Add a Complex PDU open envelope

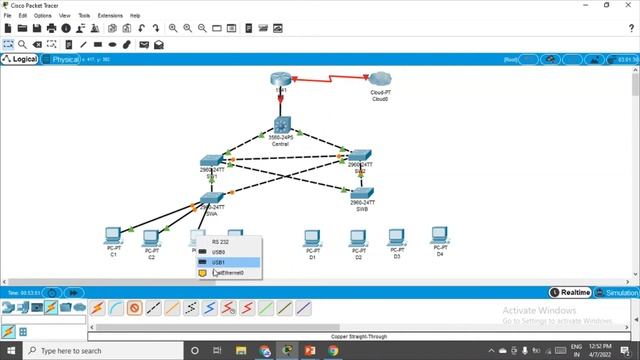tap(159, 44)
